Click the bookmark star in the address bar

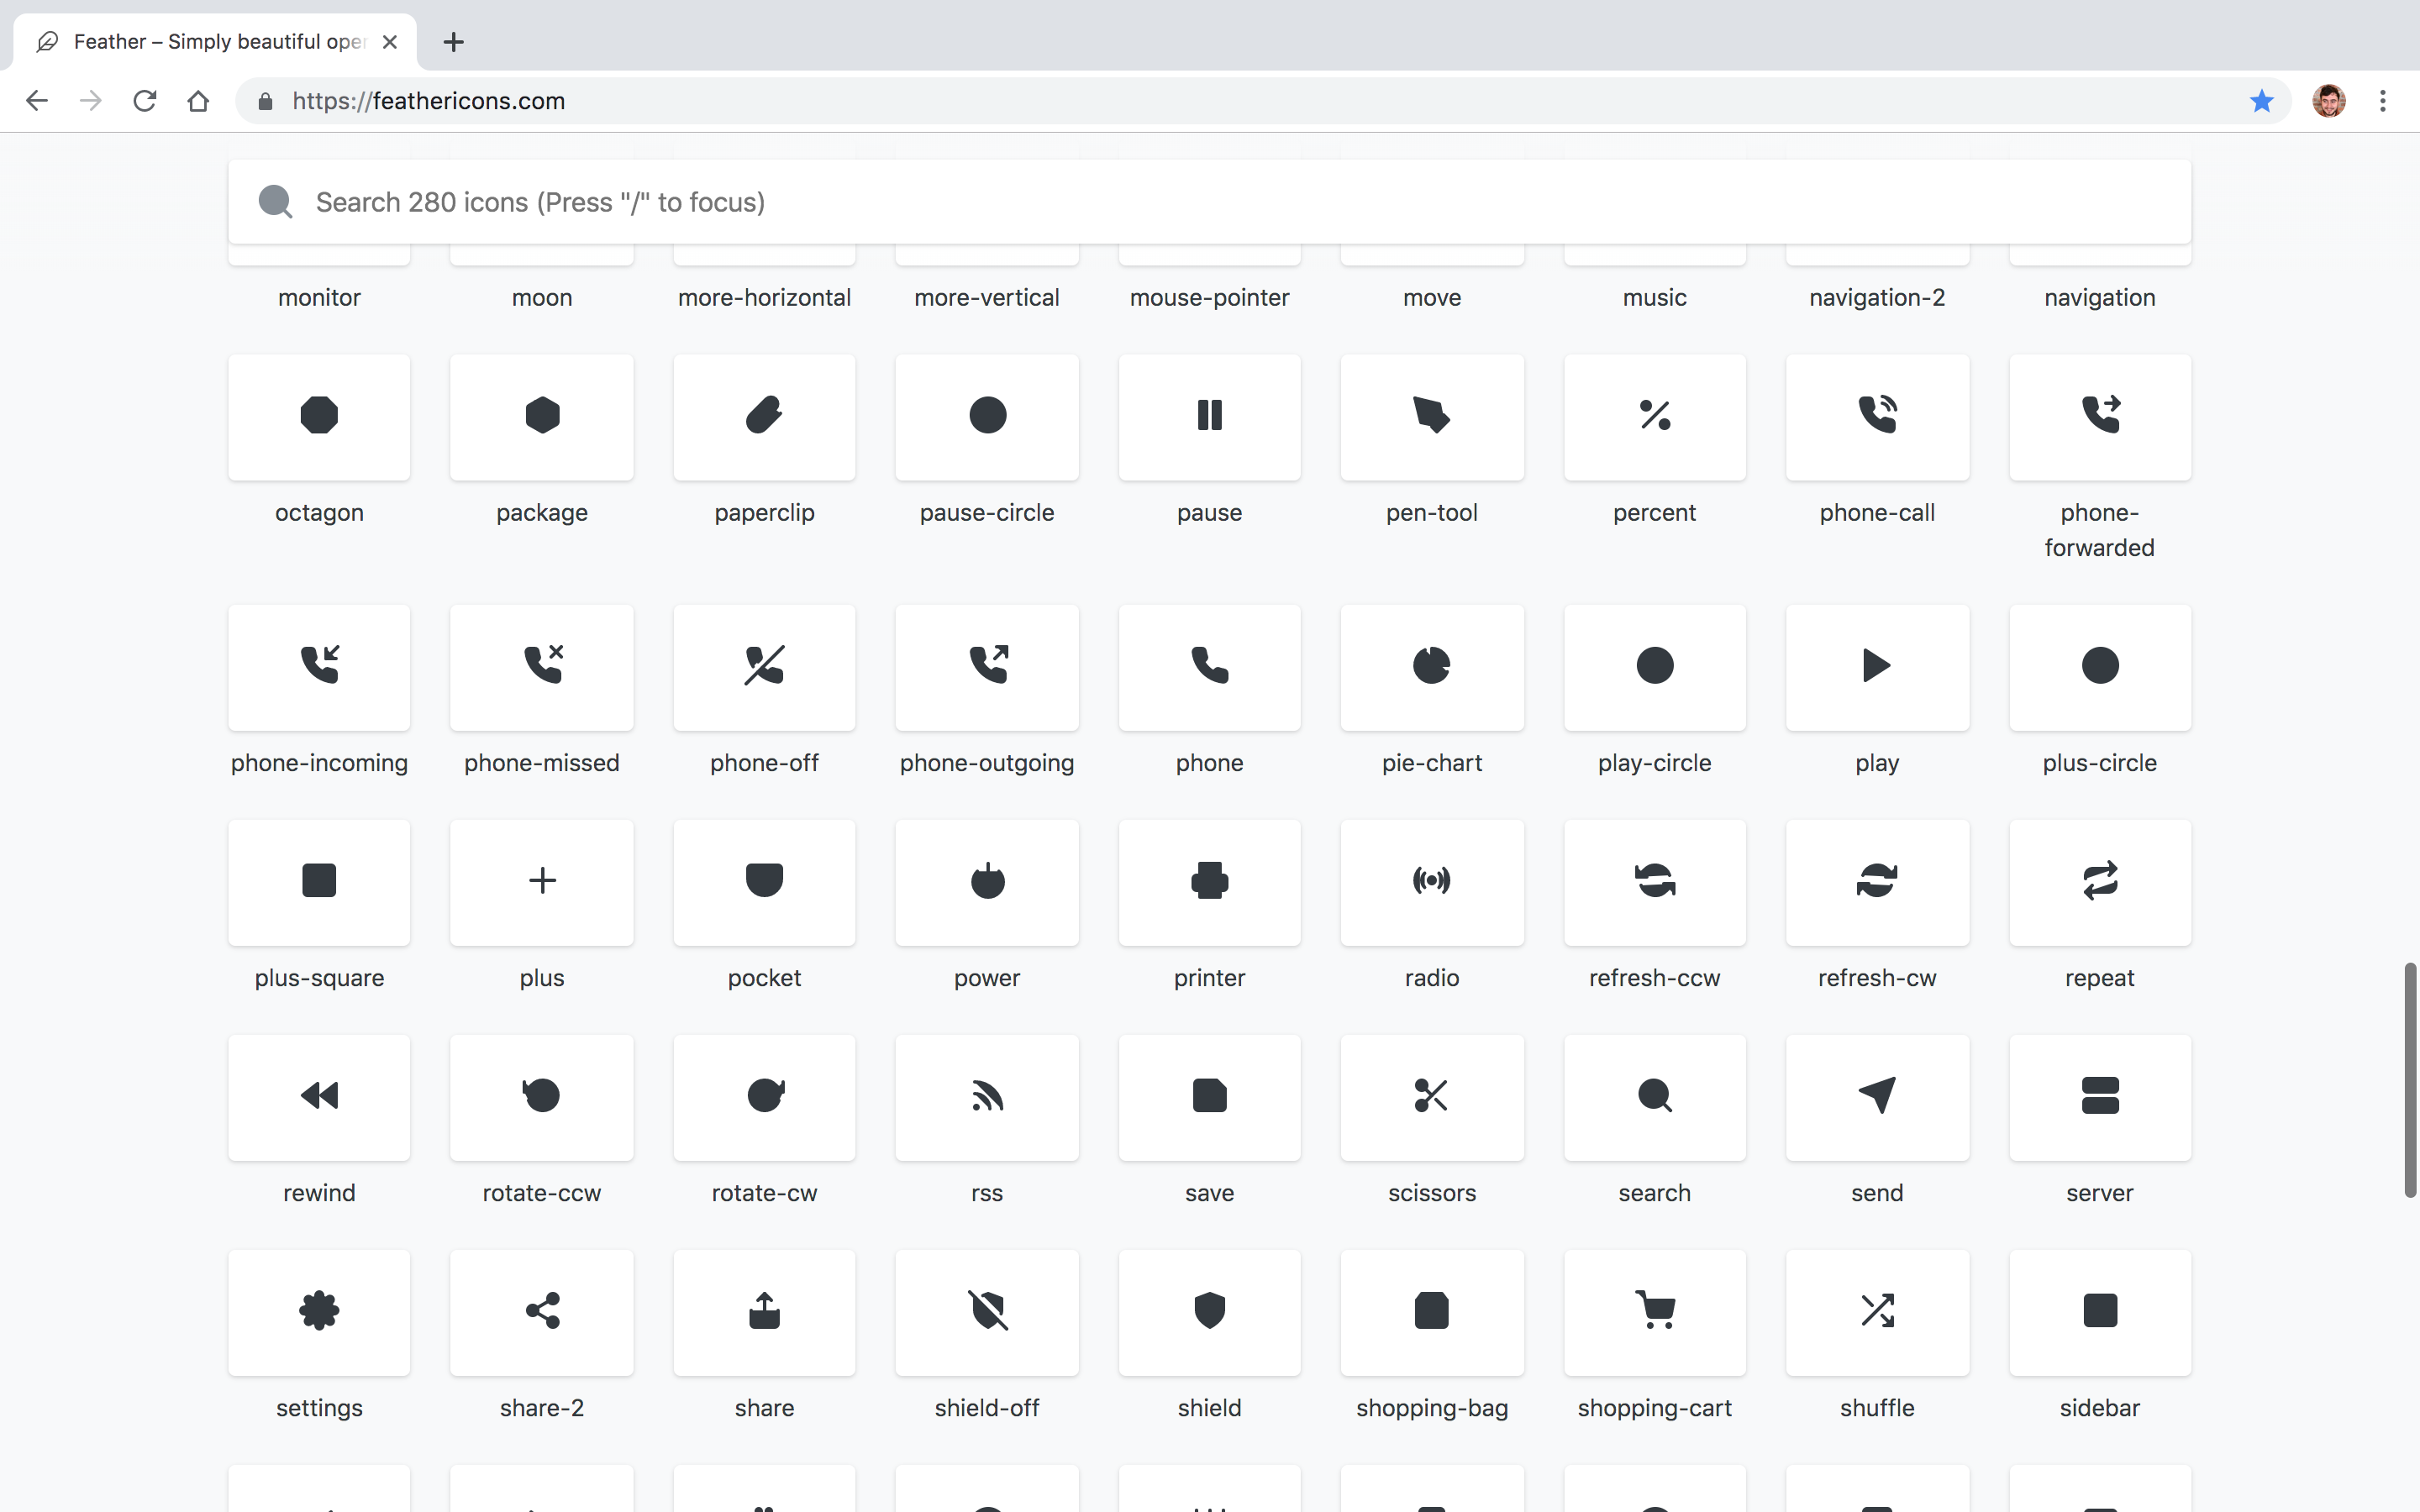2261,100
